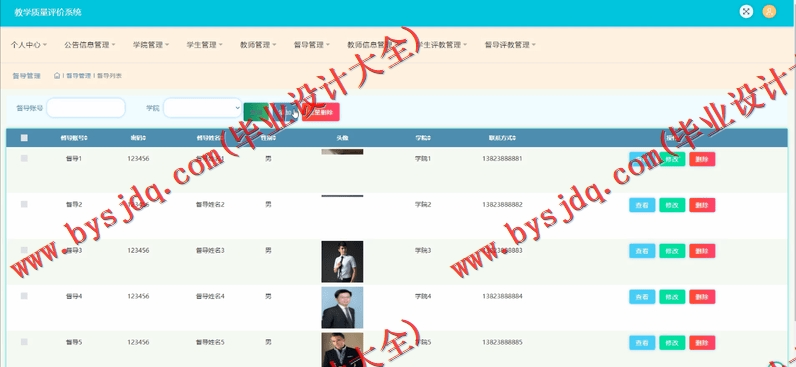
Task: Select phone number 13823888881 cell
Action: [502, 159]
